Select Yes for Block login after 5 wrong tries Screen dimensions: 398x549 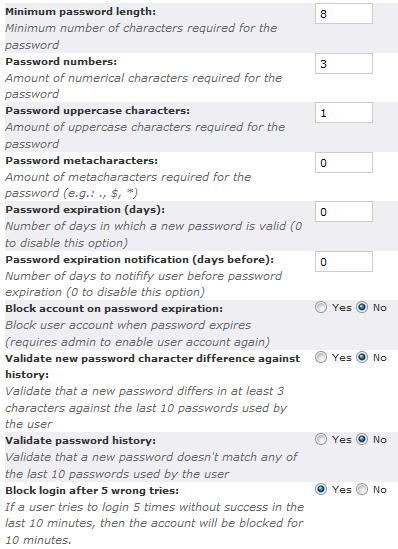[321, 489]
